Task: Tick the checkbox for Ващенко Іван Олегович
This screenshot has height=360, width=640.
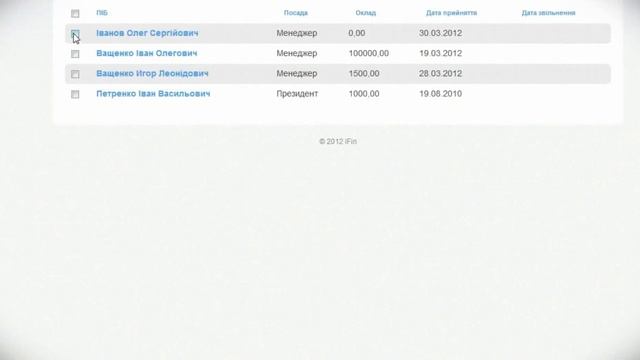Action: (75, 54)
